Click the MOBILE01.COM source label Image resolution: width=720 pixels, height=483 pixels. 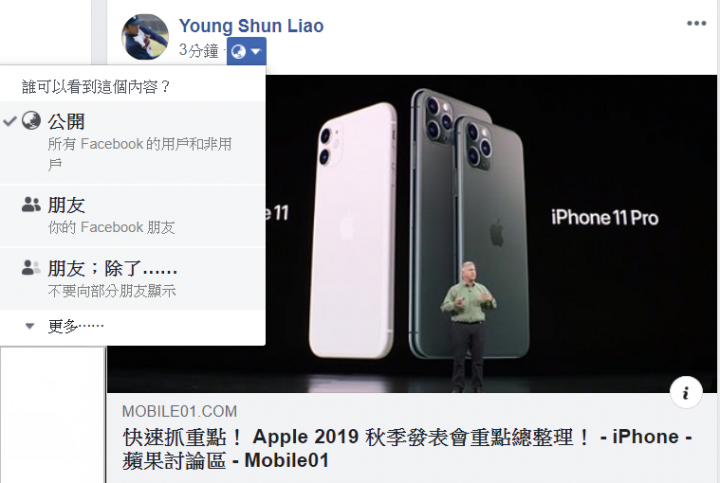click(180, 411)
